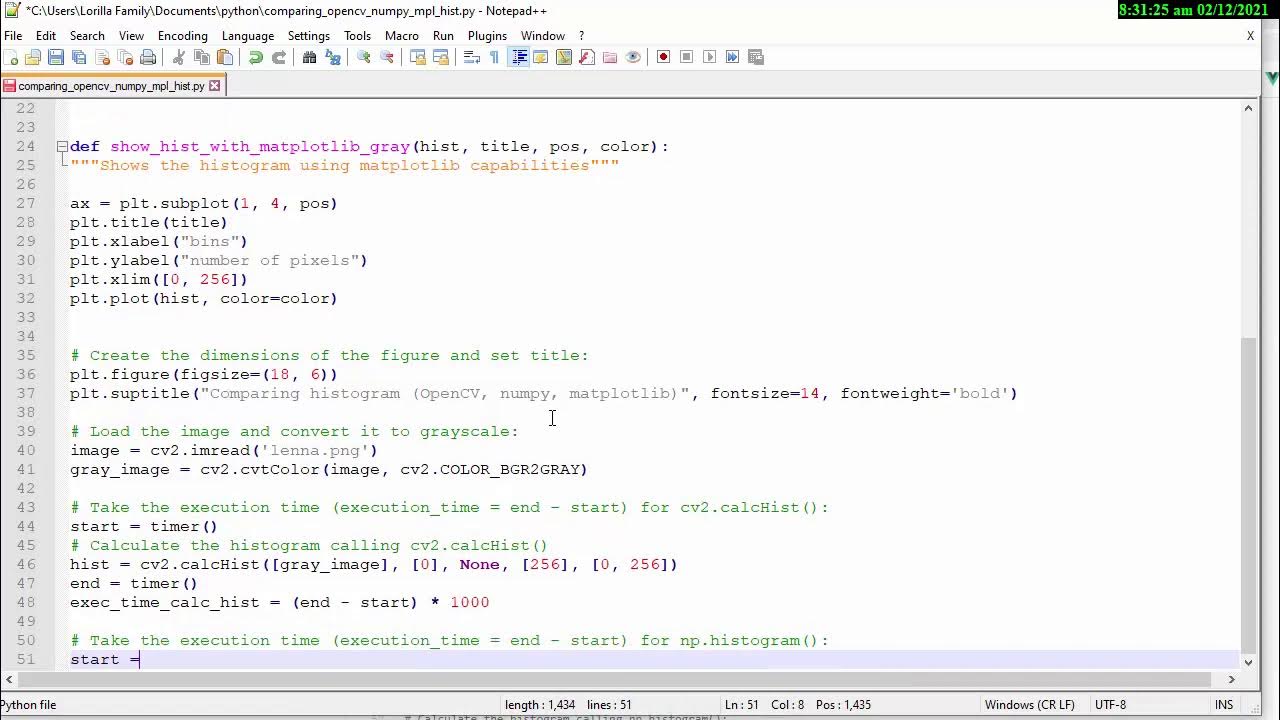Image resolution: width=1280 pixels, height=720 pixels.
Task: Click the INS mode status bar indicator
Action: 1223,704
